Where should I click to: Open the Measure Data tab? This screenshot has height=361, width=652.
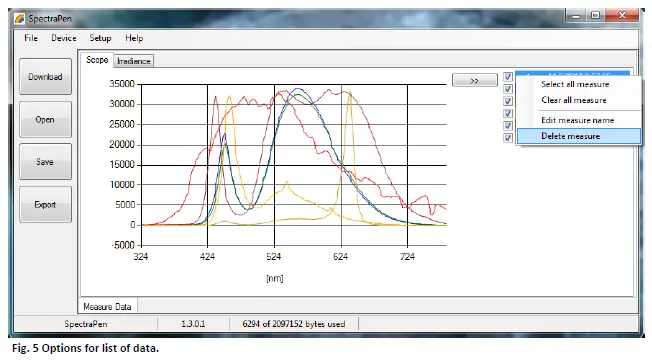107,307
